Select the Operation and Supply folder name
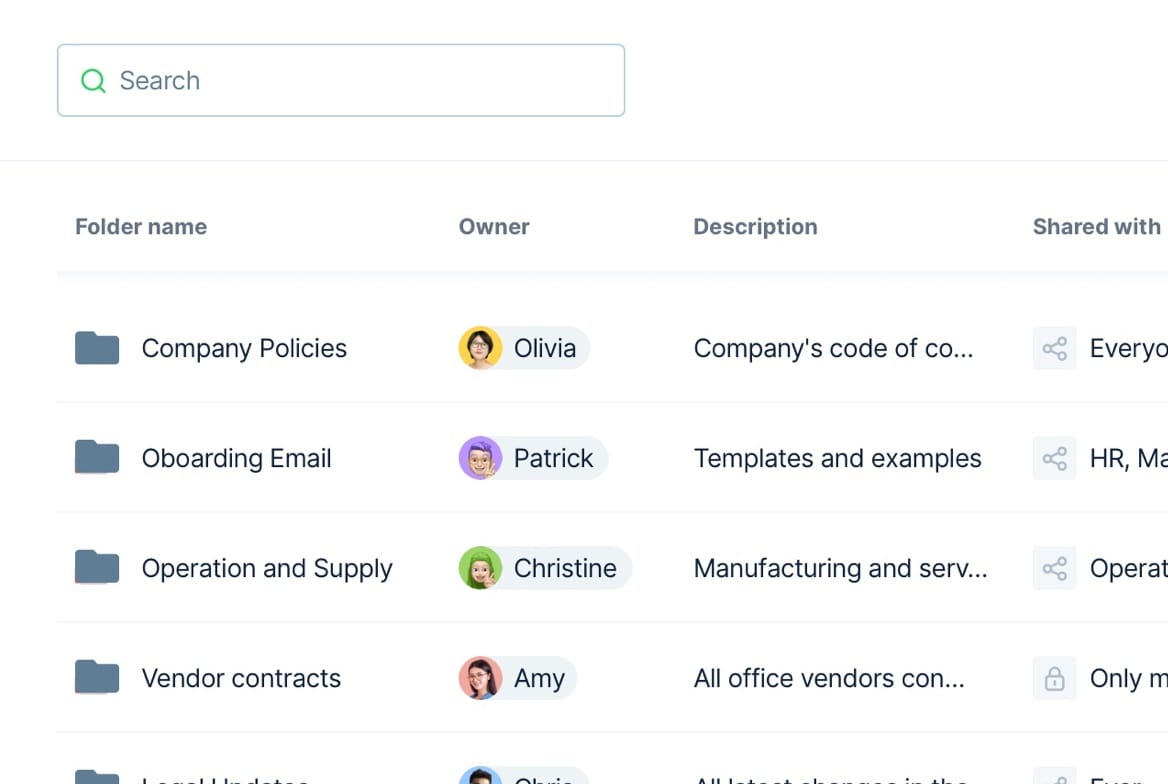The height and width of the screenshot is (784, 1168). (267, 568)
